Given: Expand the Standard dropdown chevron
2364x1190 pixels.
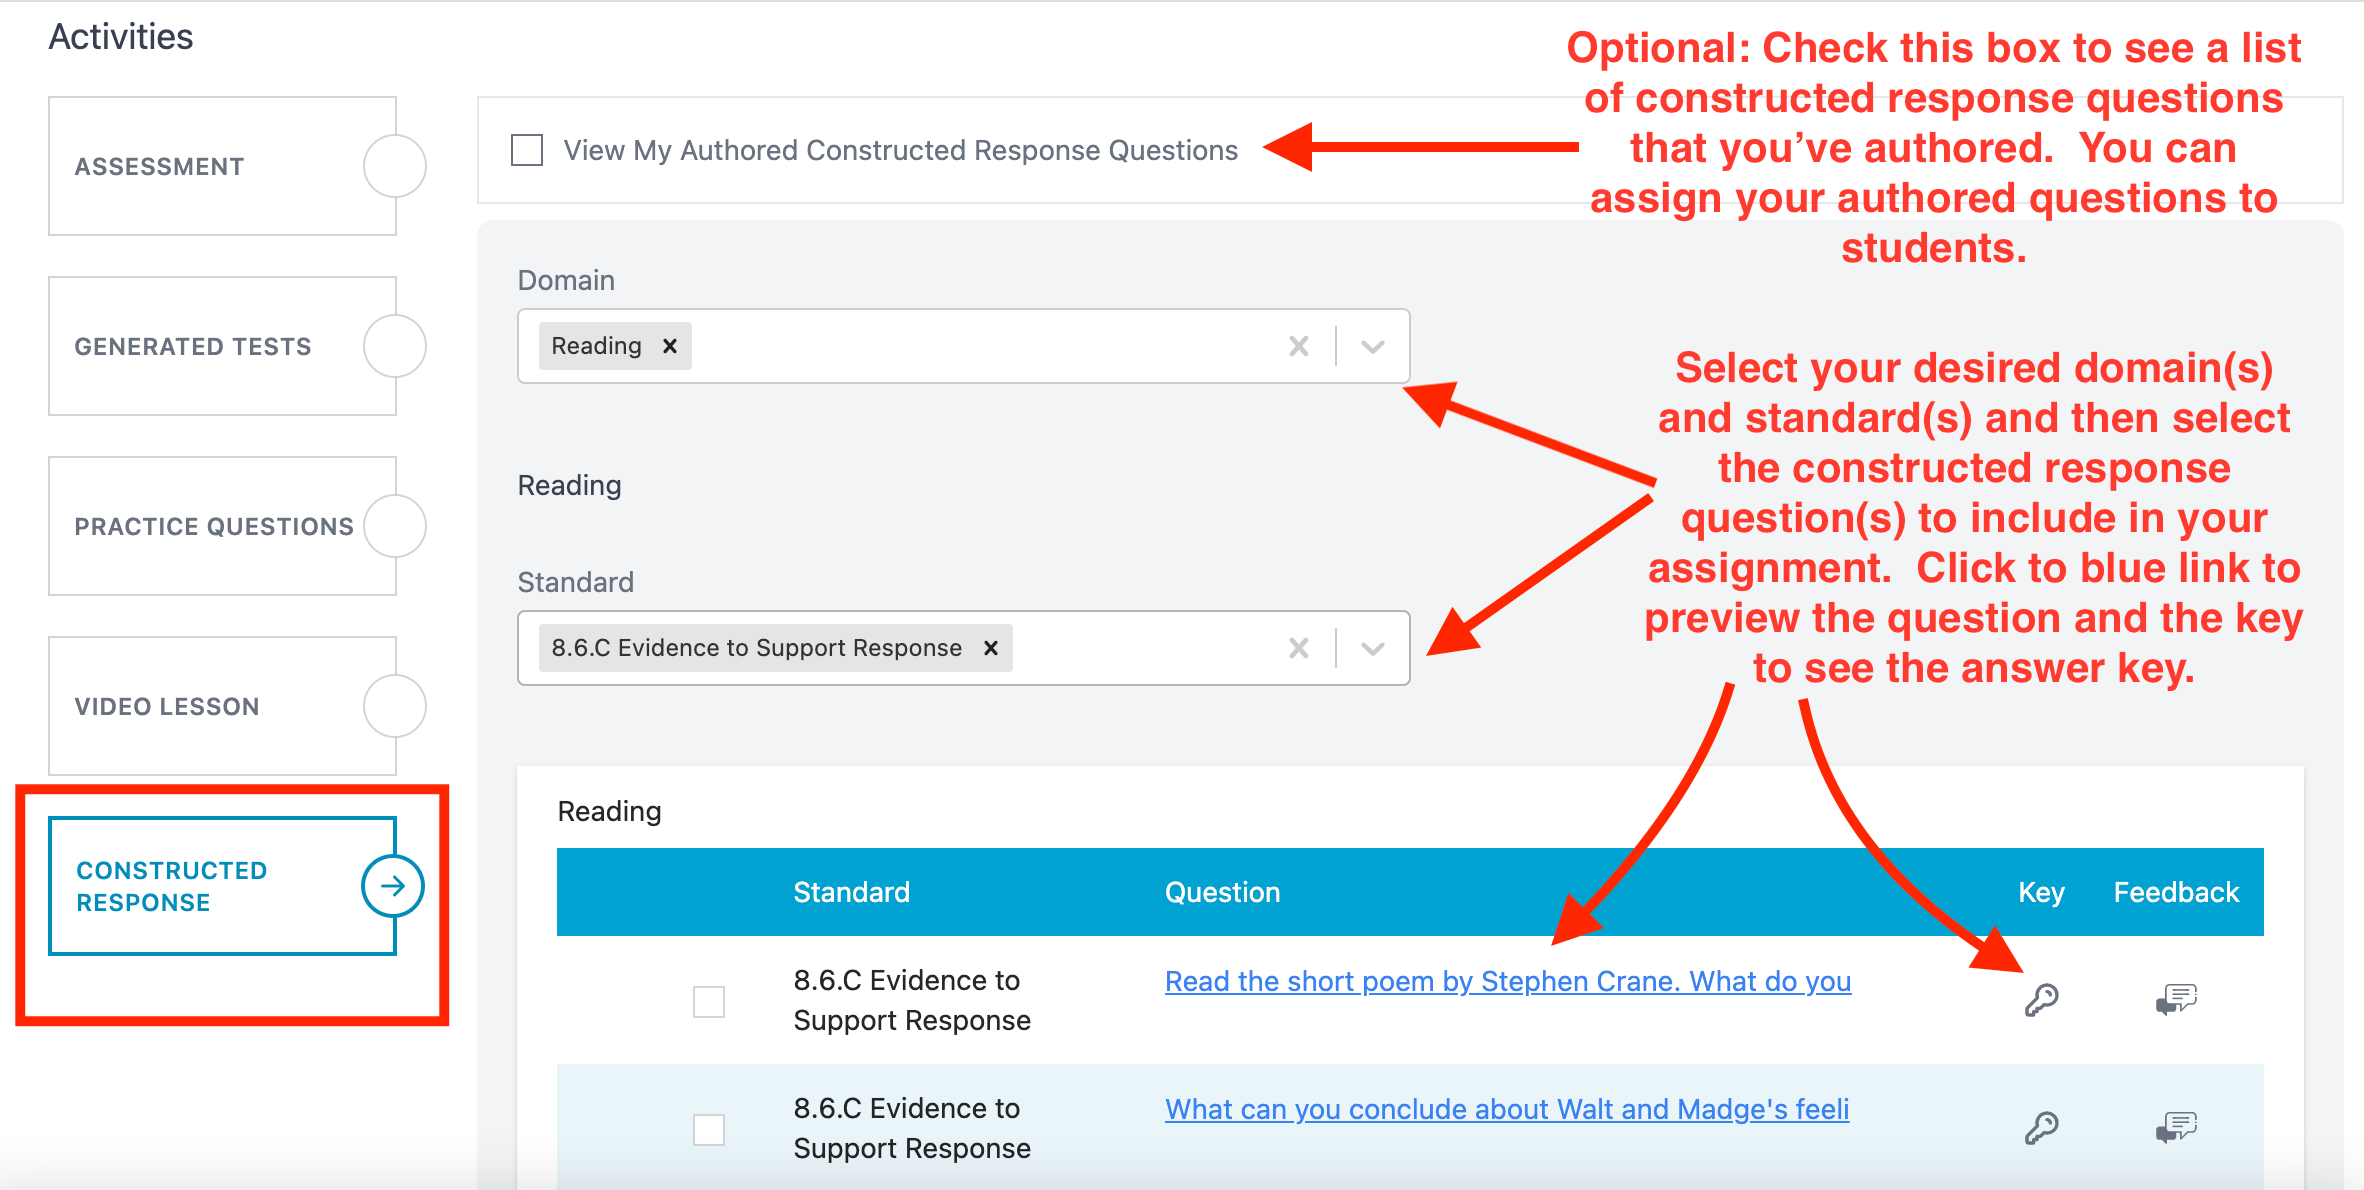Looking at the screenshot, I should coord(1373,648).
